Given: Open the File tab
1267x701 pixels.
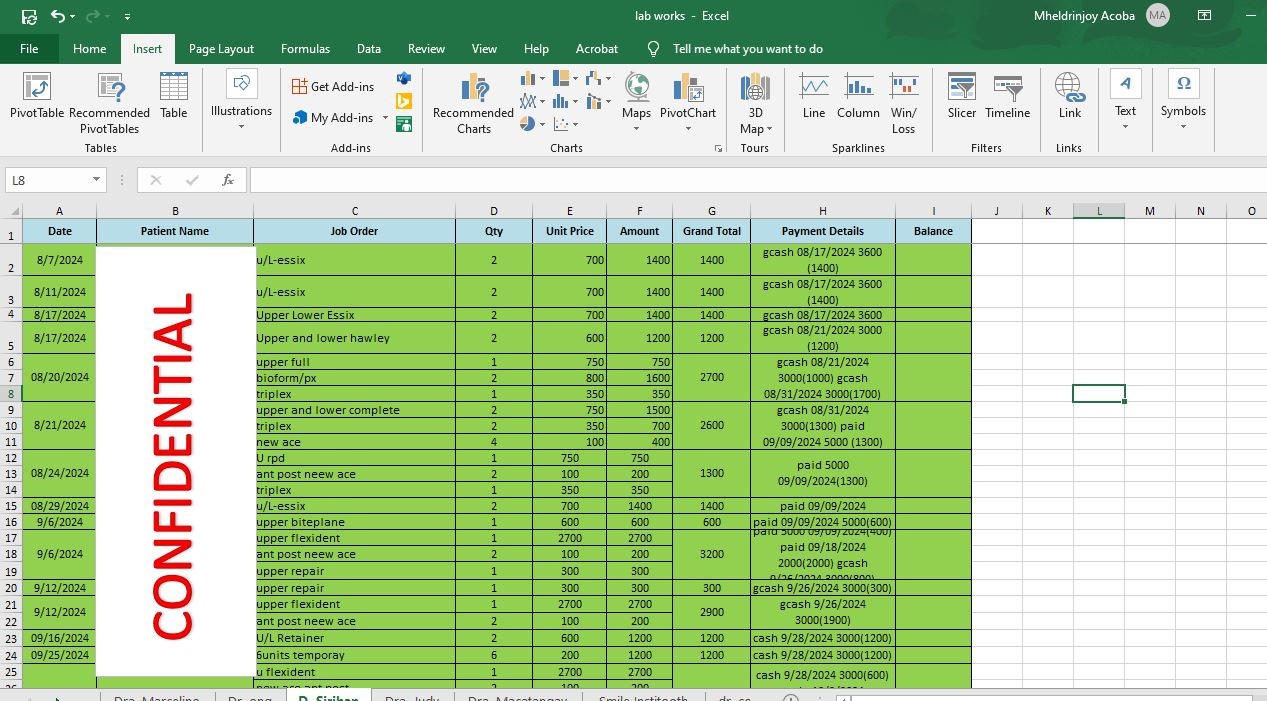Looking at the screenshot, I should click(x=29, y=49).
